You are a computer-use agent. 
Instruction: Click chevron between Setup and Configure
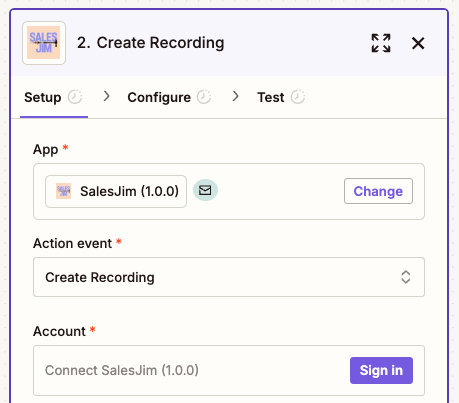coord(106,96)
